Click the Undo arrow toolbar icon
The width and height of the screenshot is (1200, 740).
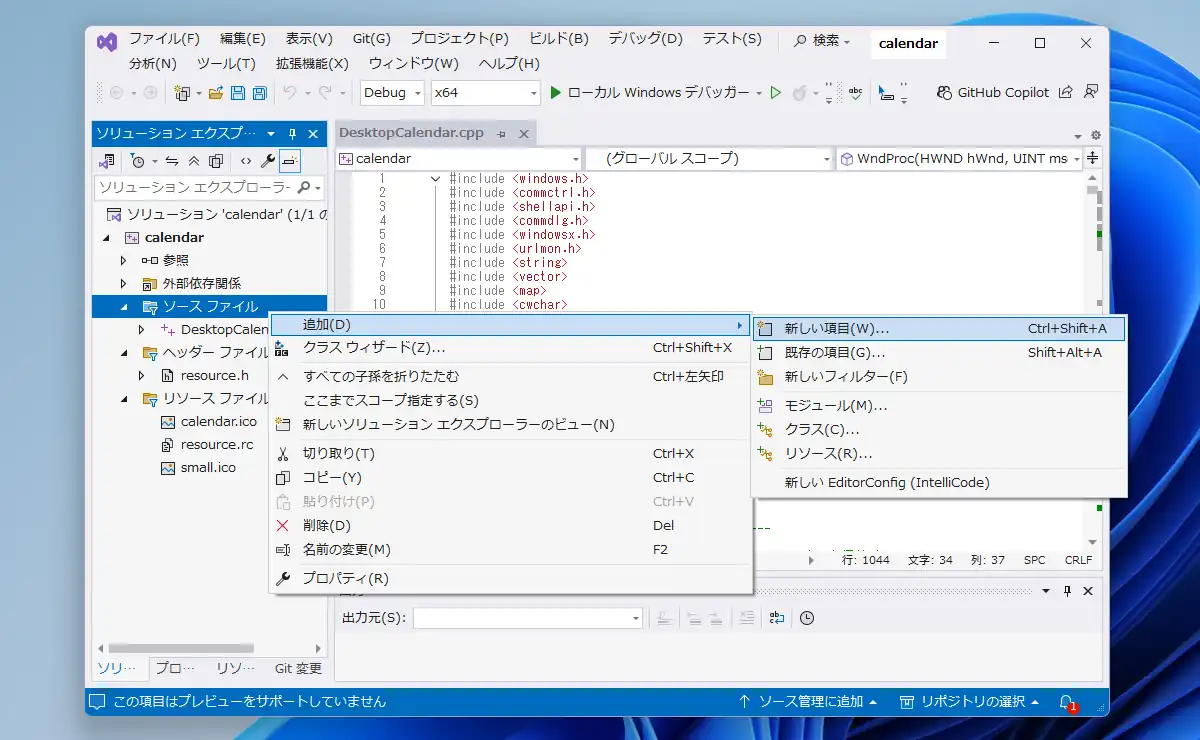pyautogui.click(x=289, y=92)
